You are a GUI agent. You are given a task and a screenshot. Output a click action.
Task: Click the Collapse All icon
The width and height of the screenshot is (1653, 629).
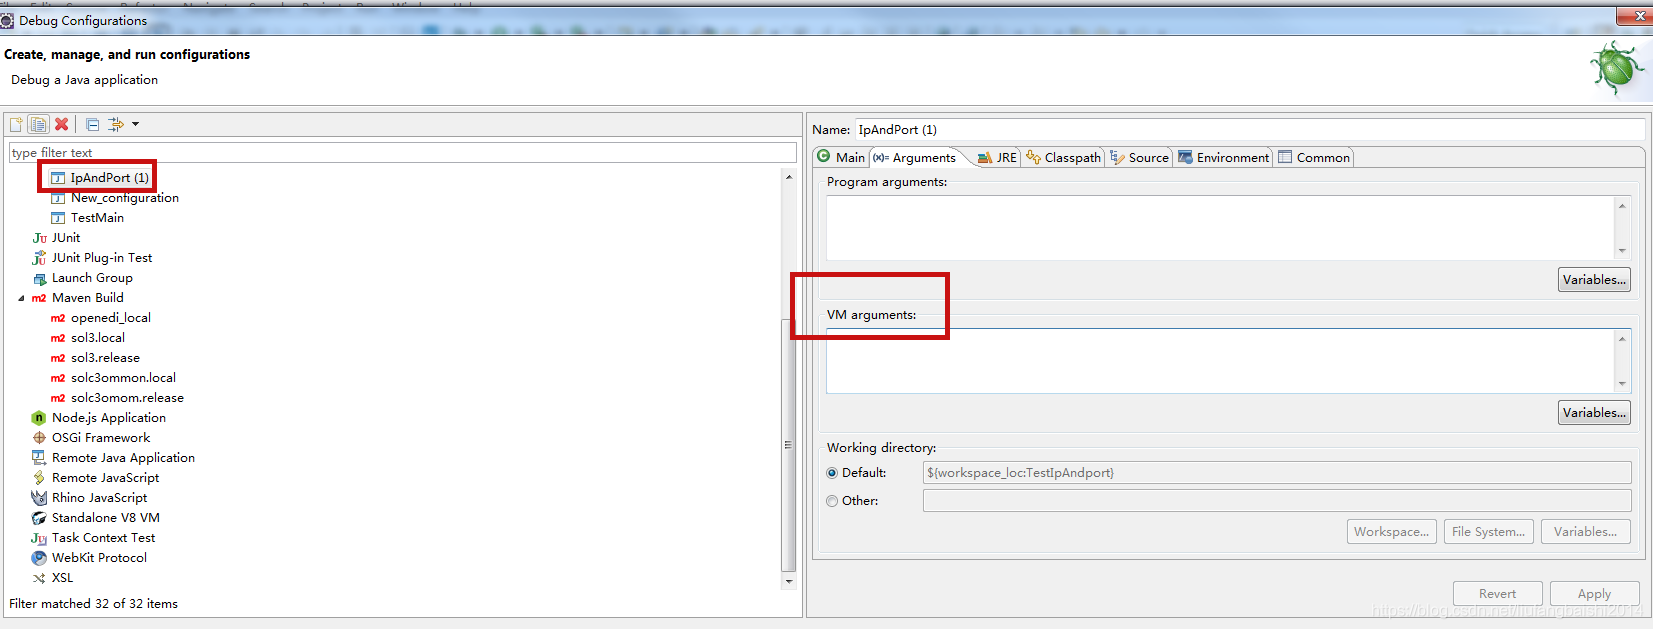coord(92,124)
